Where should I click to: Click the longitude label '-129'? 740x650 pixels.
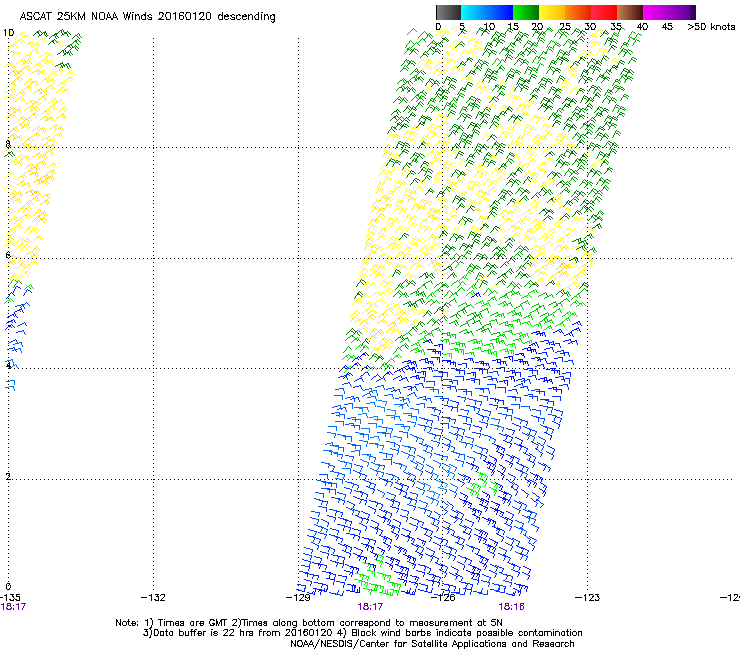[298, 598]
